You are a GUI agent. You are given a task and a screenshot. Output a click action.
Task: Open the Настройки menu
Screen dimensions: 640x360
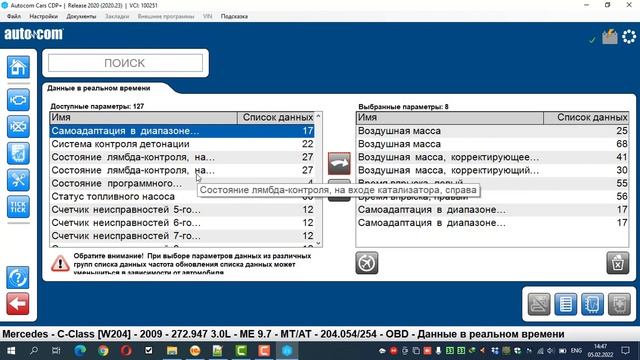(x=43, y=16)
